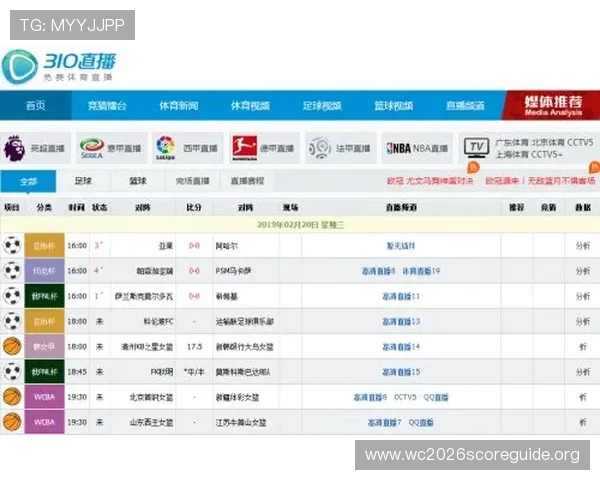This screenshot has width=600, height=480.
Task: Click basketball icon in 山东西王女篮 row
Action: [12, 422]
